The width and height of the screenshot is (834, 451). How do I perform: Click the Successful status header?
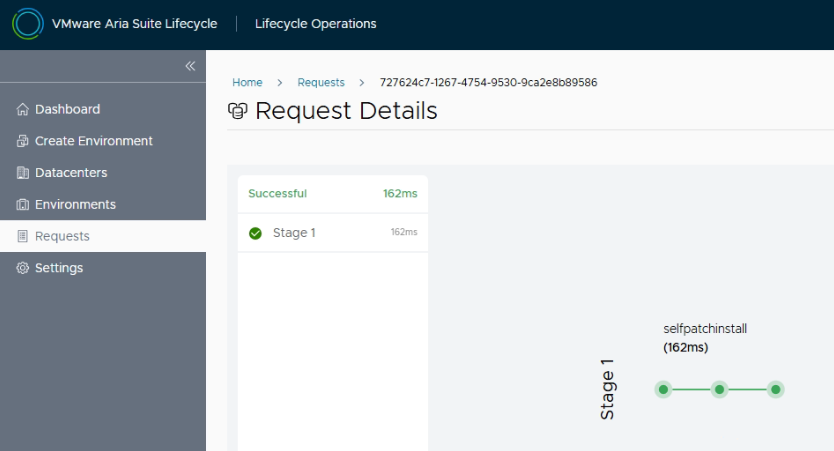(278, 194)
